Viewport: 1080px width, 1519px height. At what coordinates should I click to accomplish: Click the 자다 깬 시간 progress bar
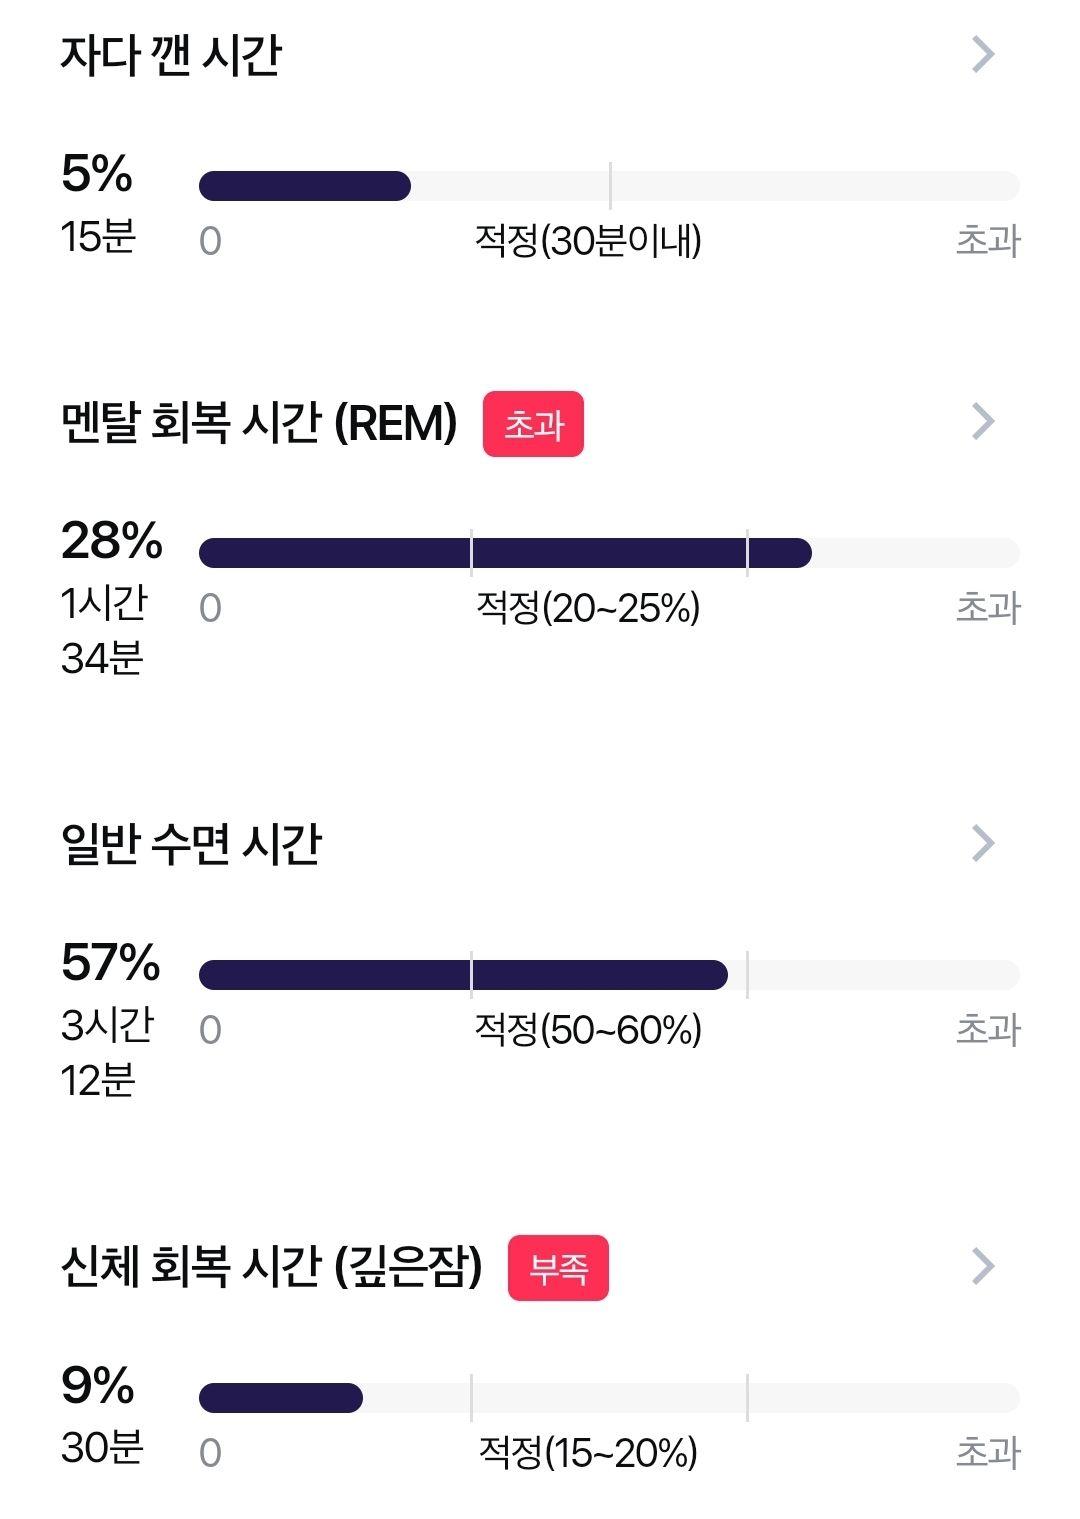pyautogui.click(x=609, y=186)
